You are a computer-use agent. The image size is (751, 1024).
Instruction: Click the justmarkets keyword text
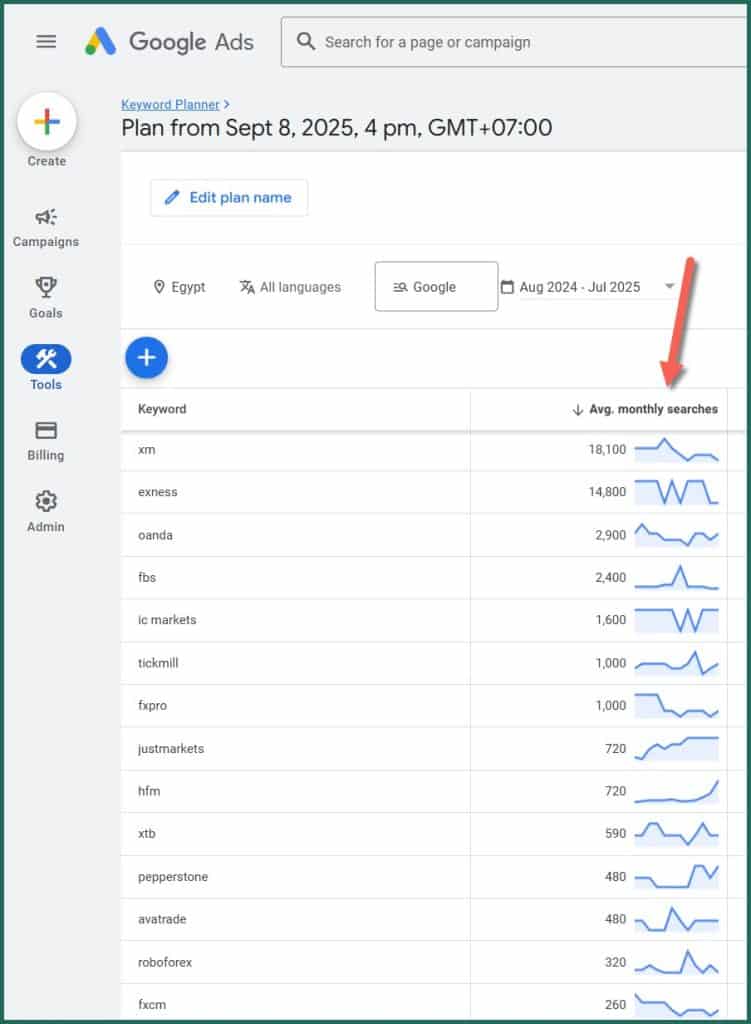(x=171, y=748)
